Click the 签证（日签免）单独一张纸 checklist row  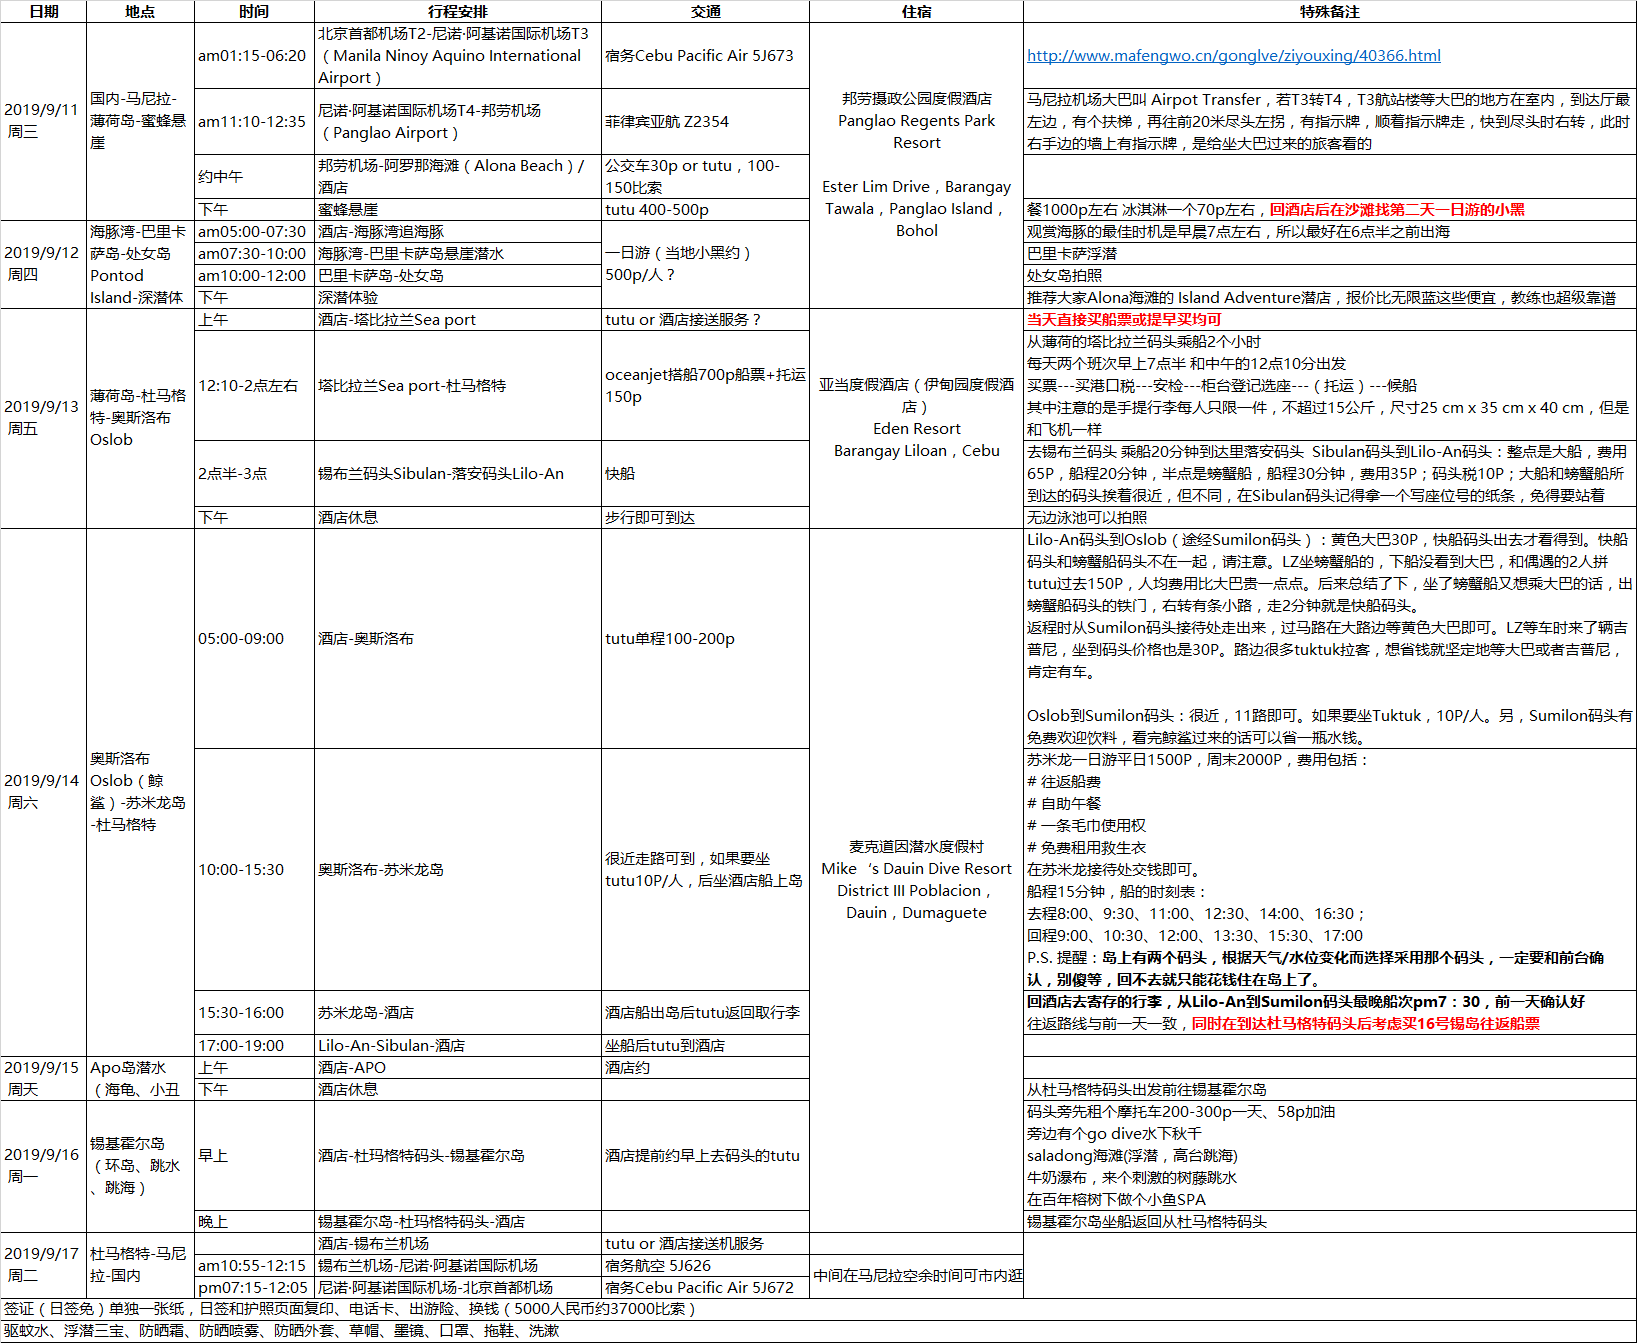(x=818, y=1309)
